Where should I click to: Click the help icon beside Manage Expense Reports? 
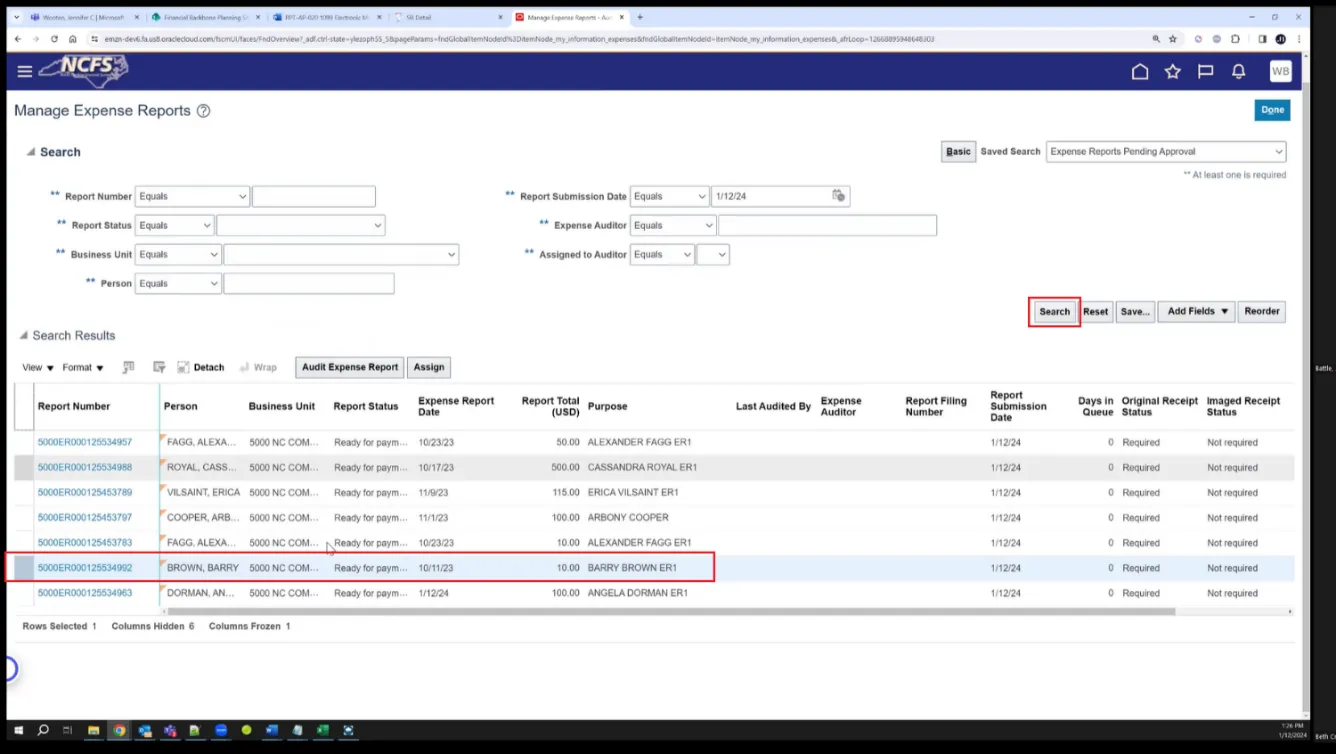tap(204, 111)
